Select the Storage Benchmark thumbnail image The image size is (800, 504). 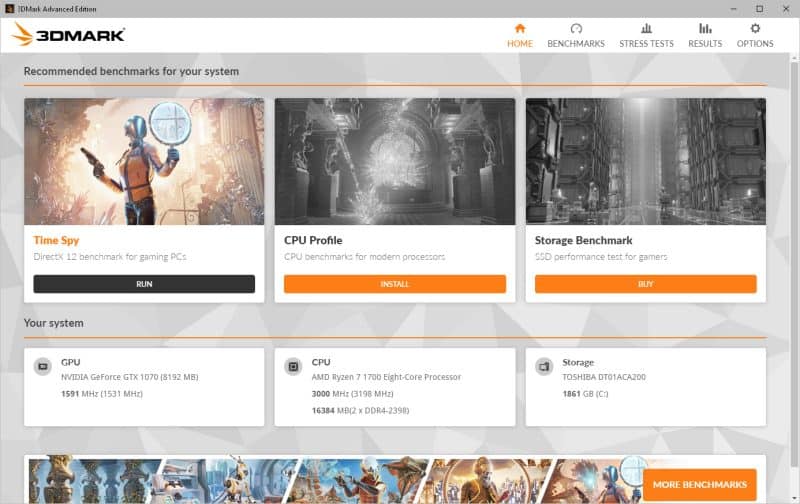(646, 161)
